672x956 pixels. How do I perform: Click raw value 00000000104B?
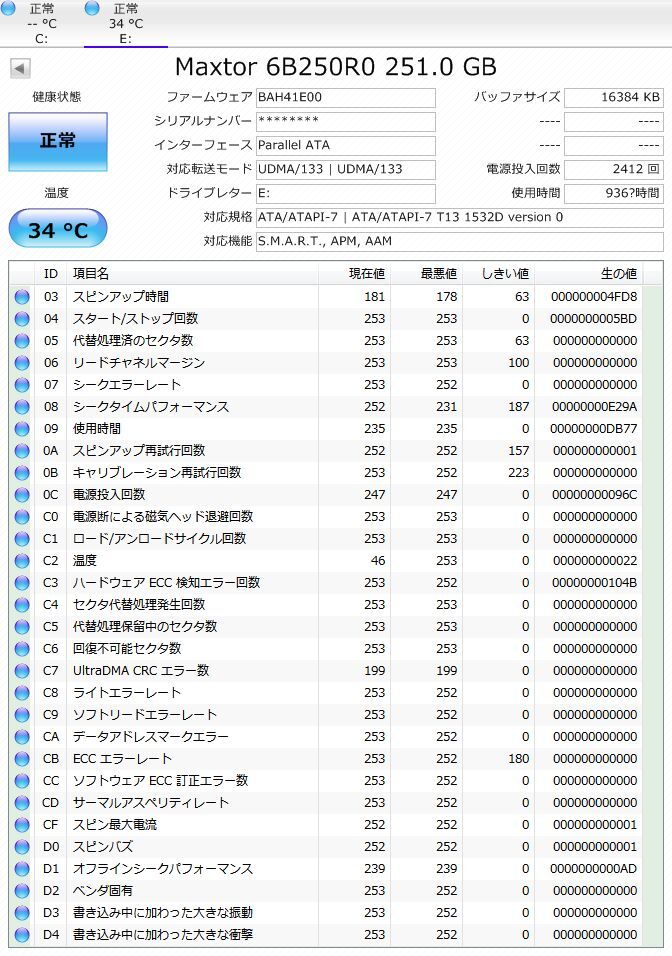(x=595, y=583)
